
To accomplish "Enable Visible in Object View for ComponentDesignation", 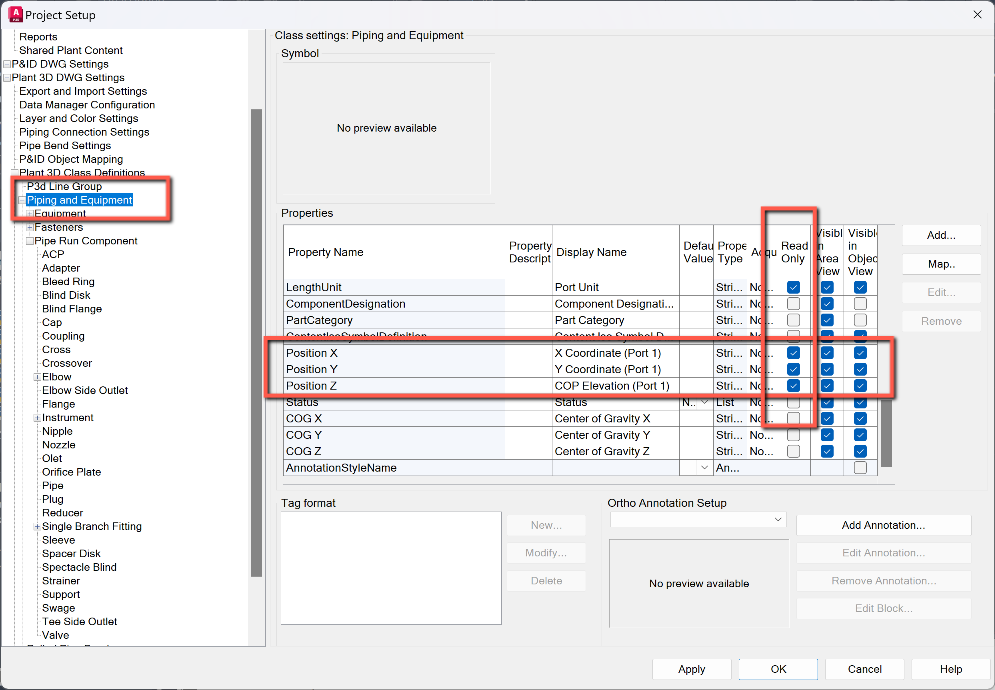I will tap(862, 303).
